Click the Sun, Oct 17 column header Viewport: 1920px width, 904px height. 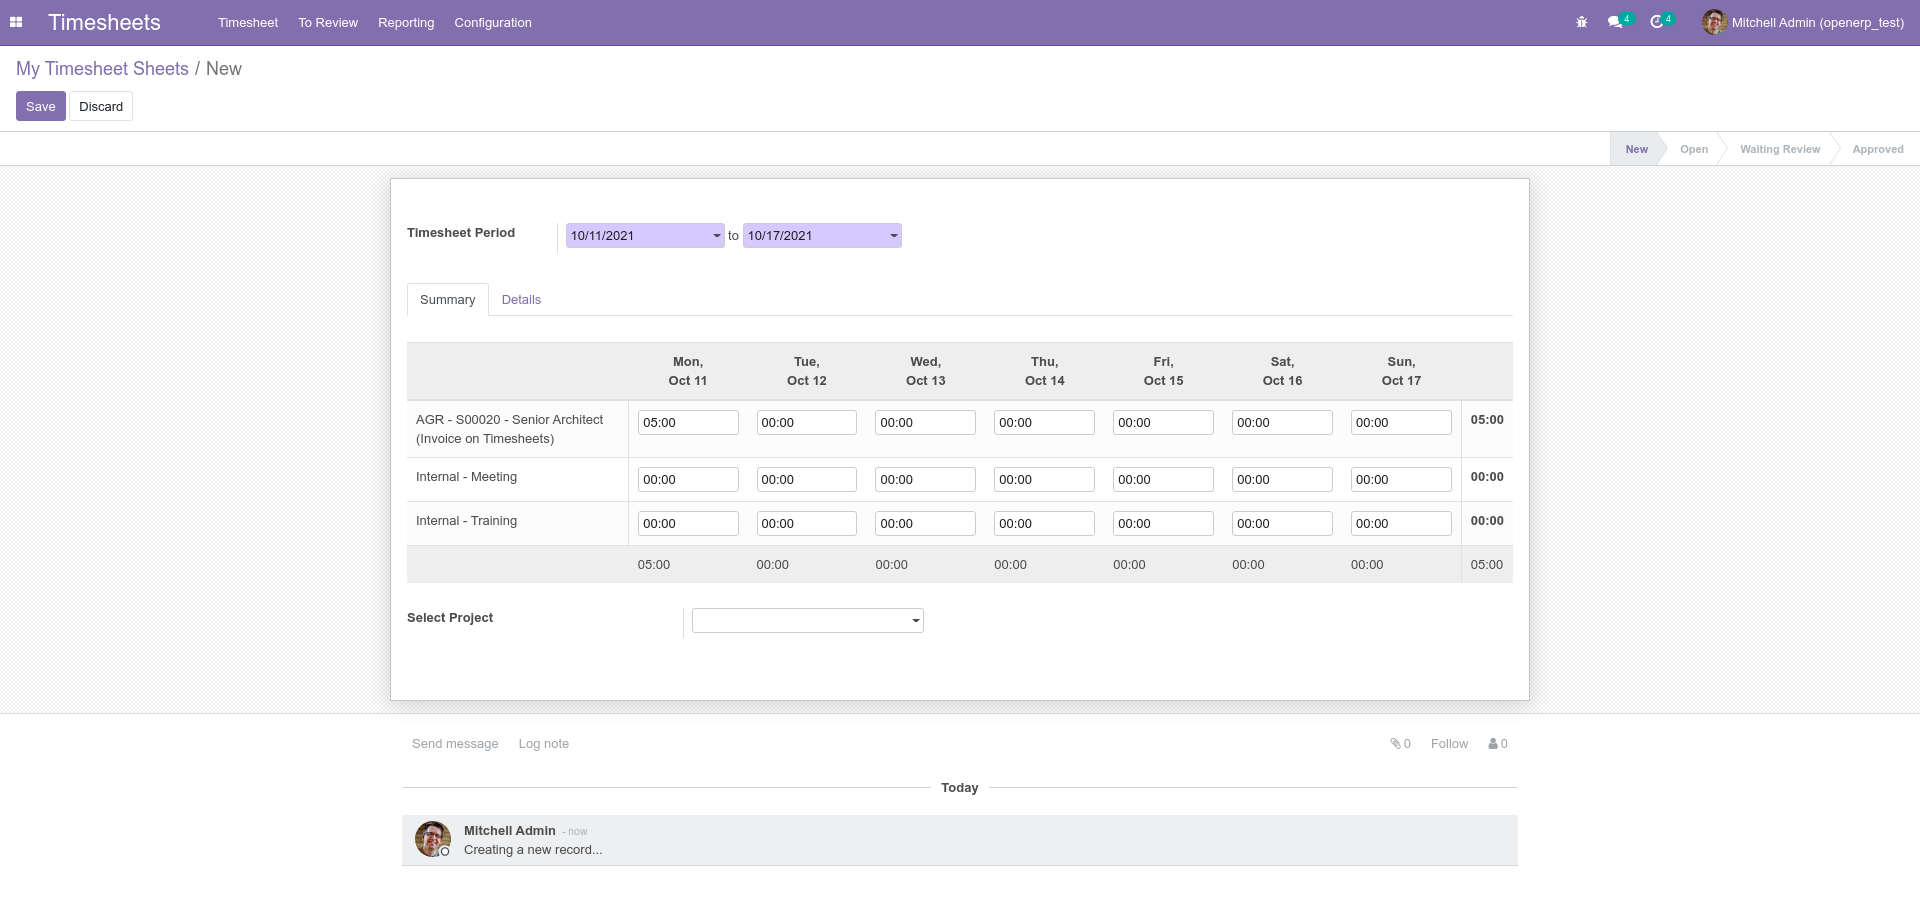[1401, 371]
